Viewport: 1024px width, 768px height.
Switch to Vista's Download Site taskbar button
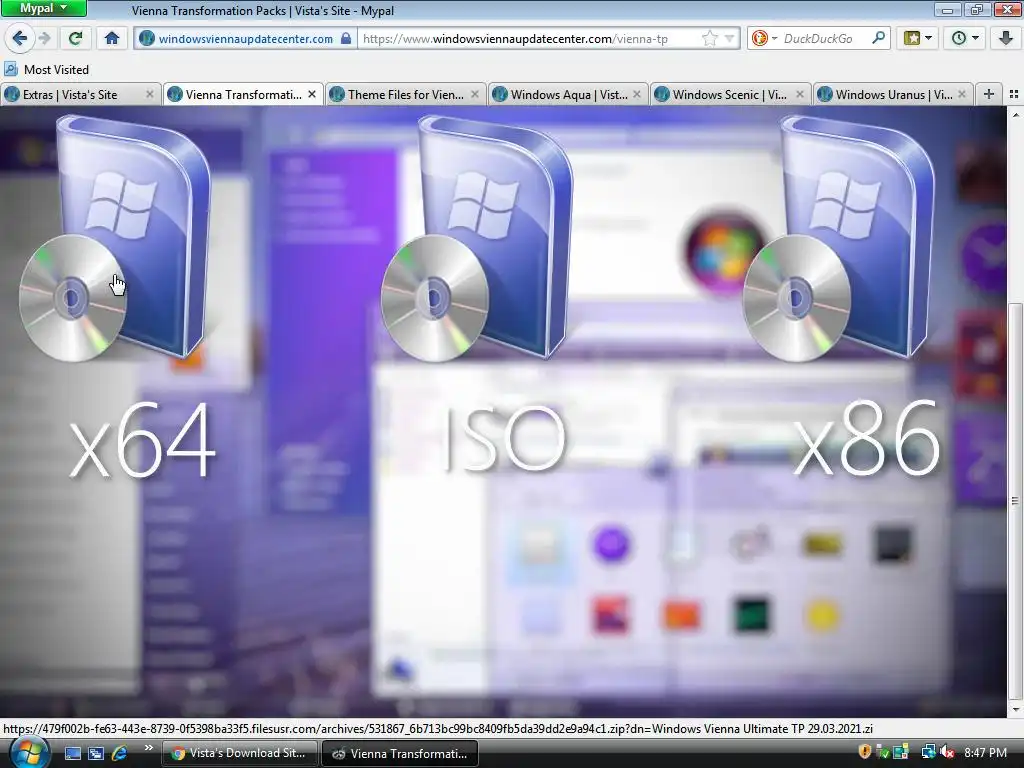click(239, 753)
